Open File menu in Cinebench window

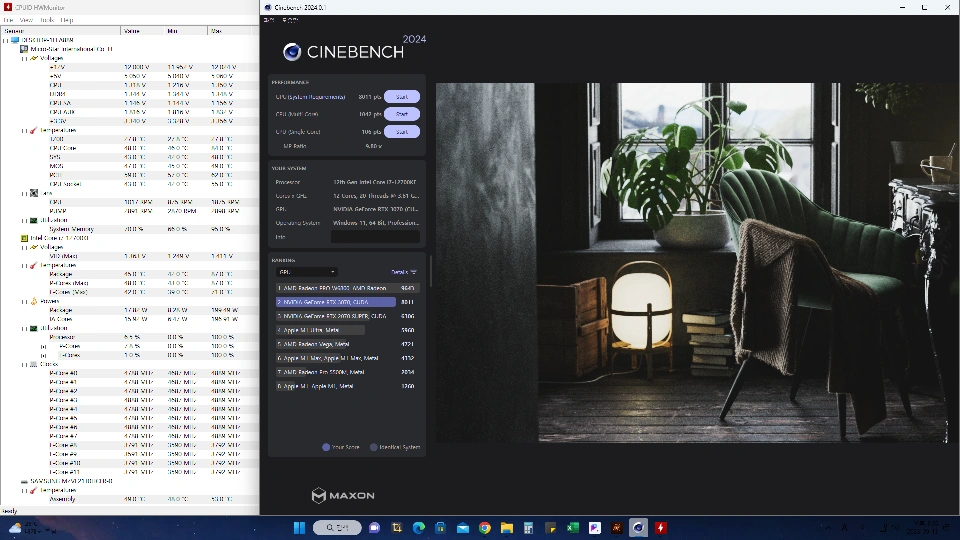[269, 20]
